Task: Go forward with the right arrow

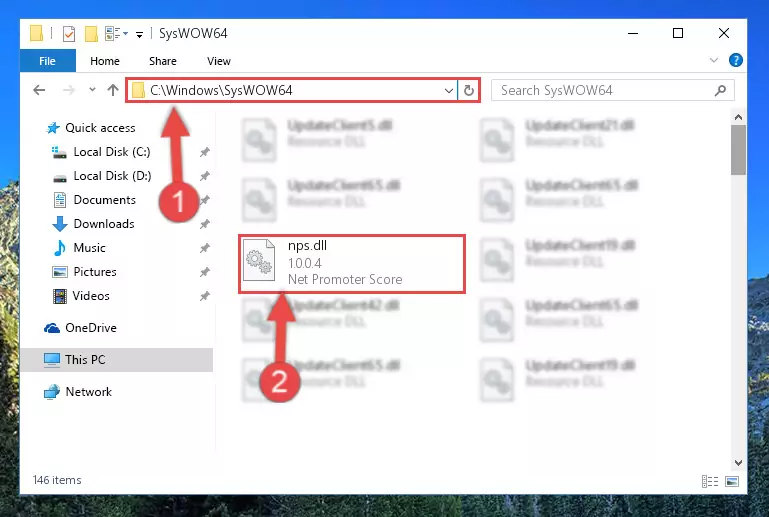Action: click(x=69, y=90)
